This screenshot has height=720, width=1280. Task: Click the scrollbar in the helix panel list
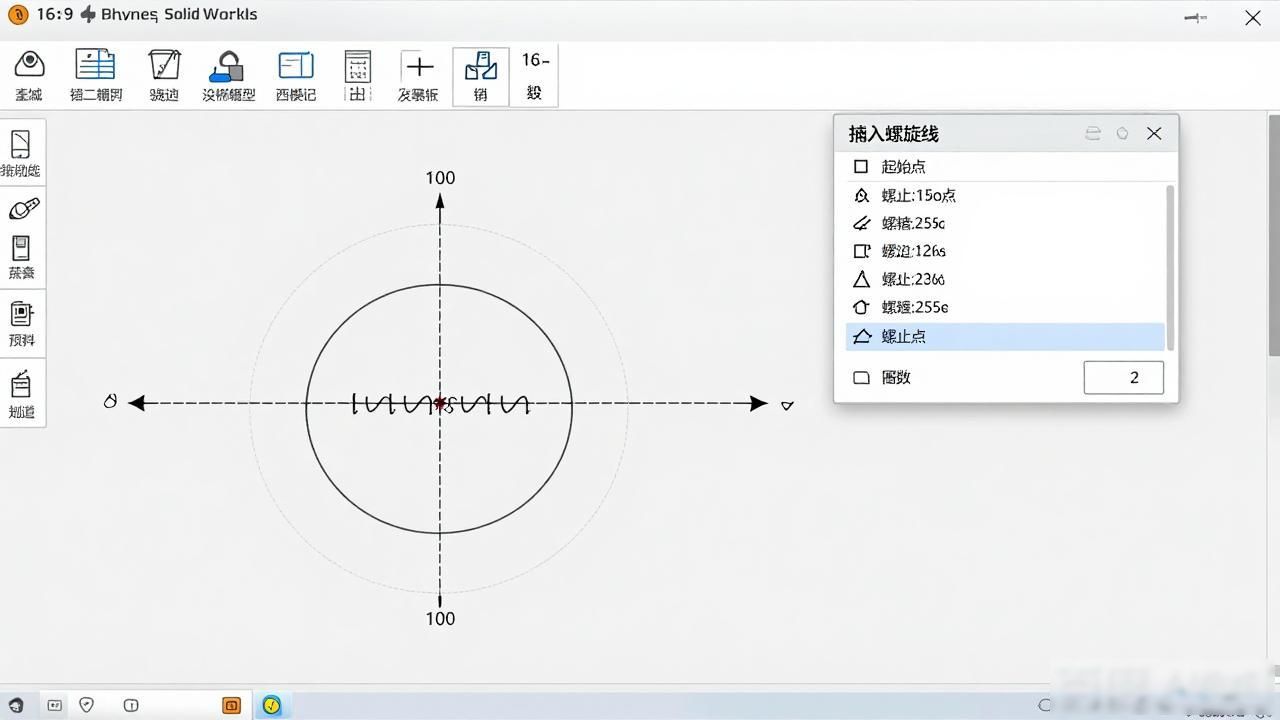[x=1171, y=268]
